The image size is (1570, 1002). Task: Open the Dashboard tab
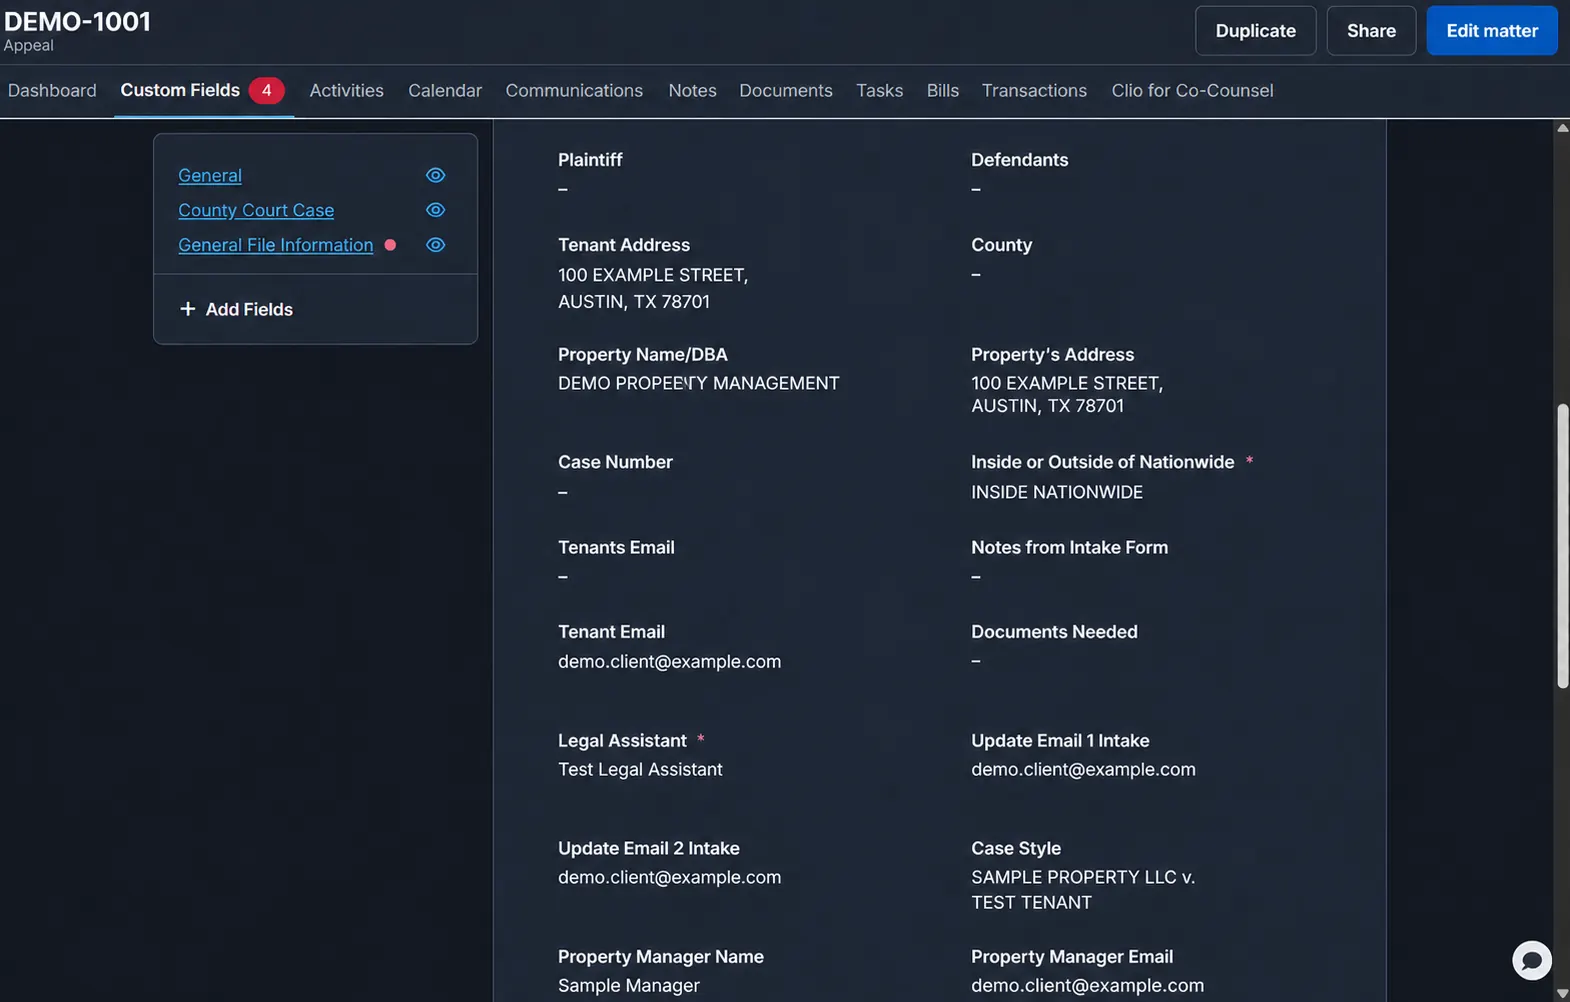coord(52,90)
